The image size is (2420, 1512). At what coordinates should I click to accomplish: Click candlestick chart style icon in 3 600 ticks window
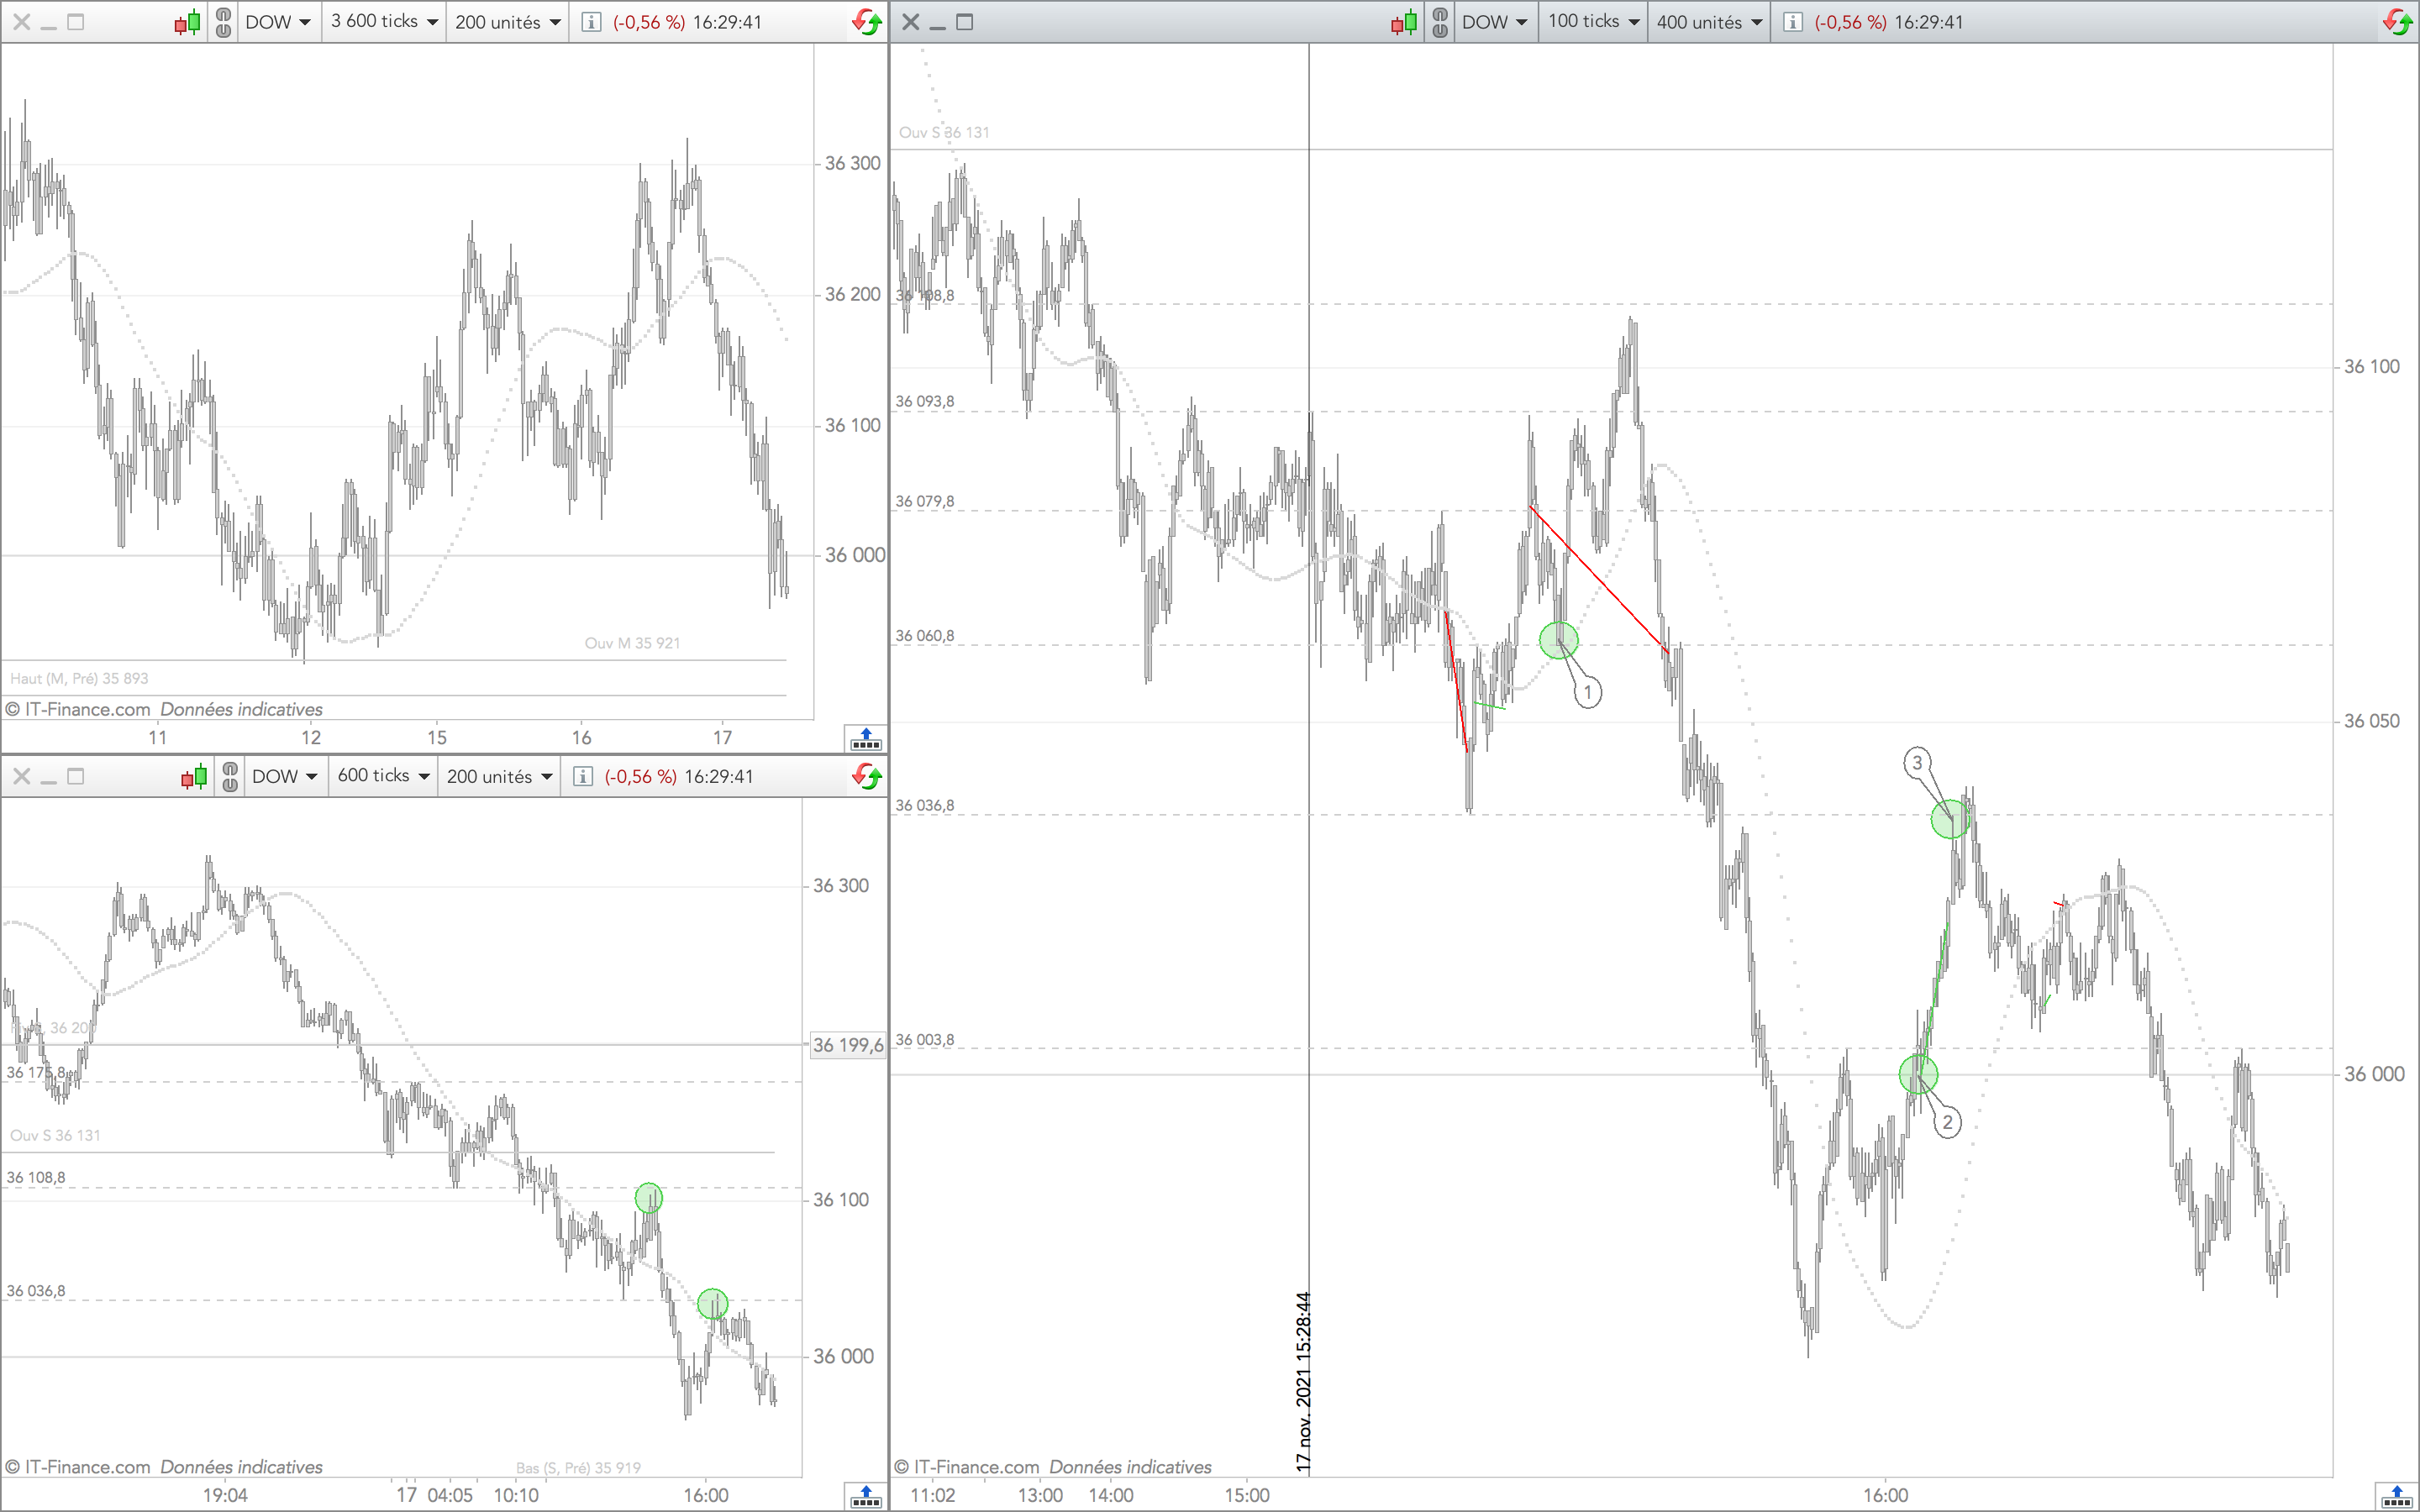tap(187, 22)
